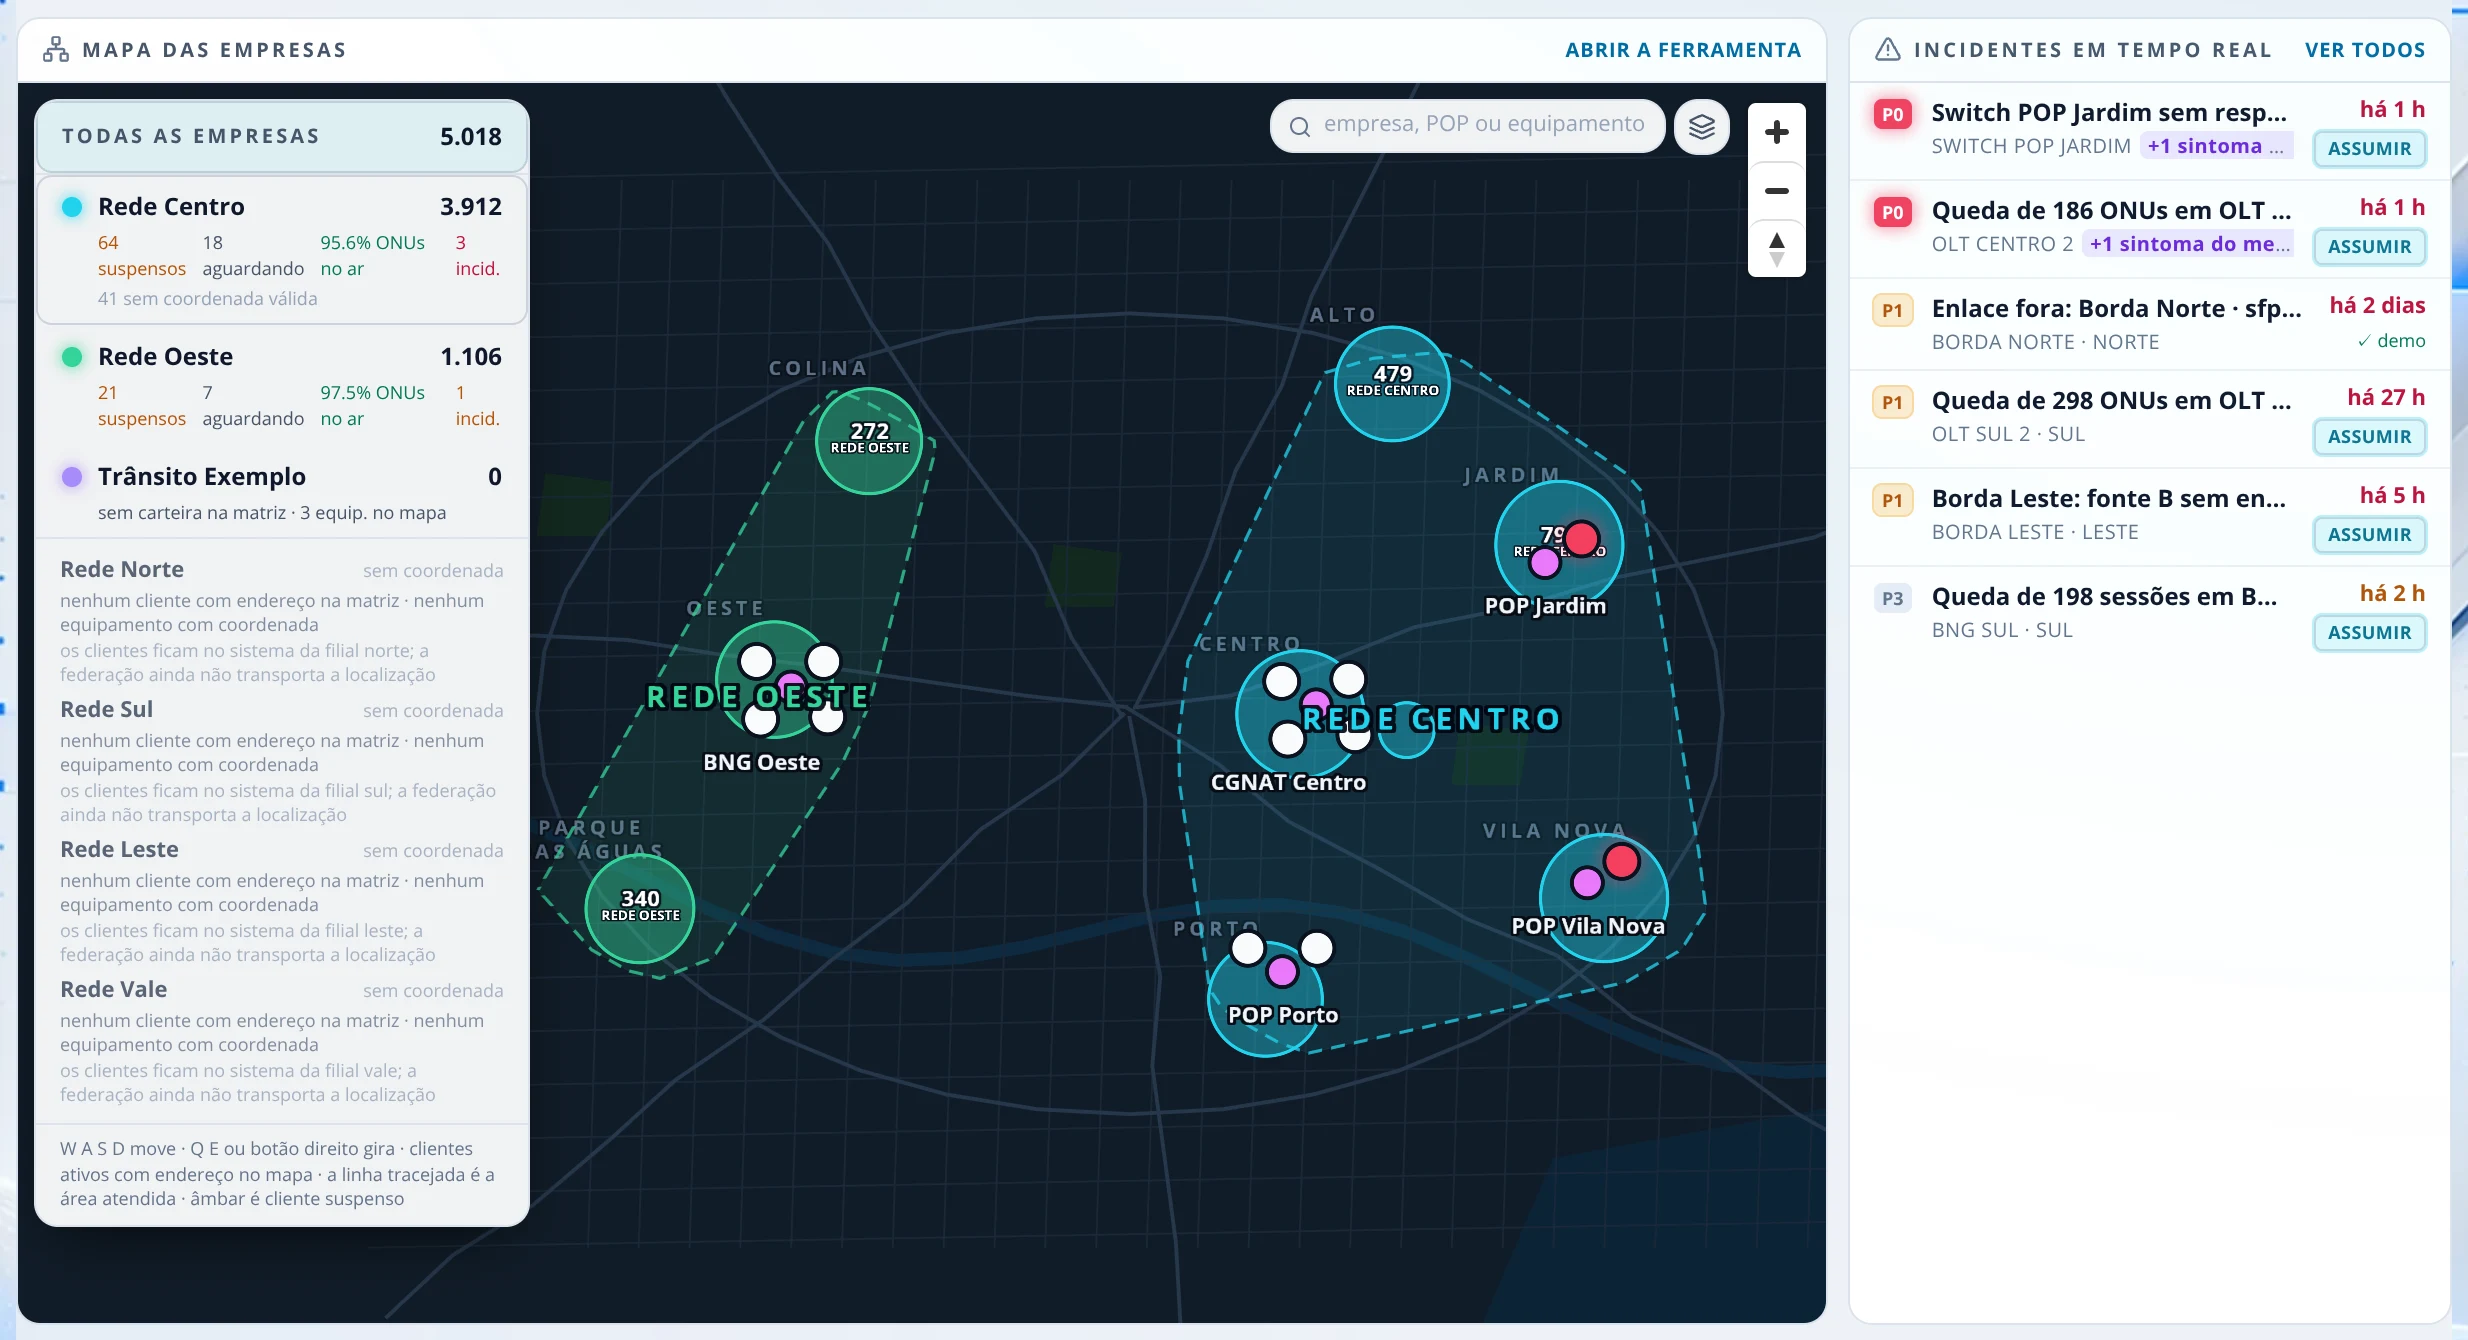Click the P3 badge on Queda de 198 sessões
This screenshot has width=2468, height=1340.
[1892, 599]
